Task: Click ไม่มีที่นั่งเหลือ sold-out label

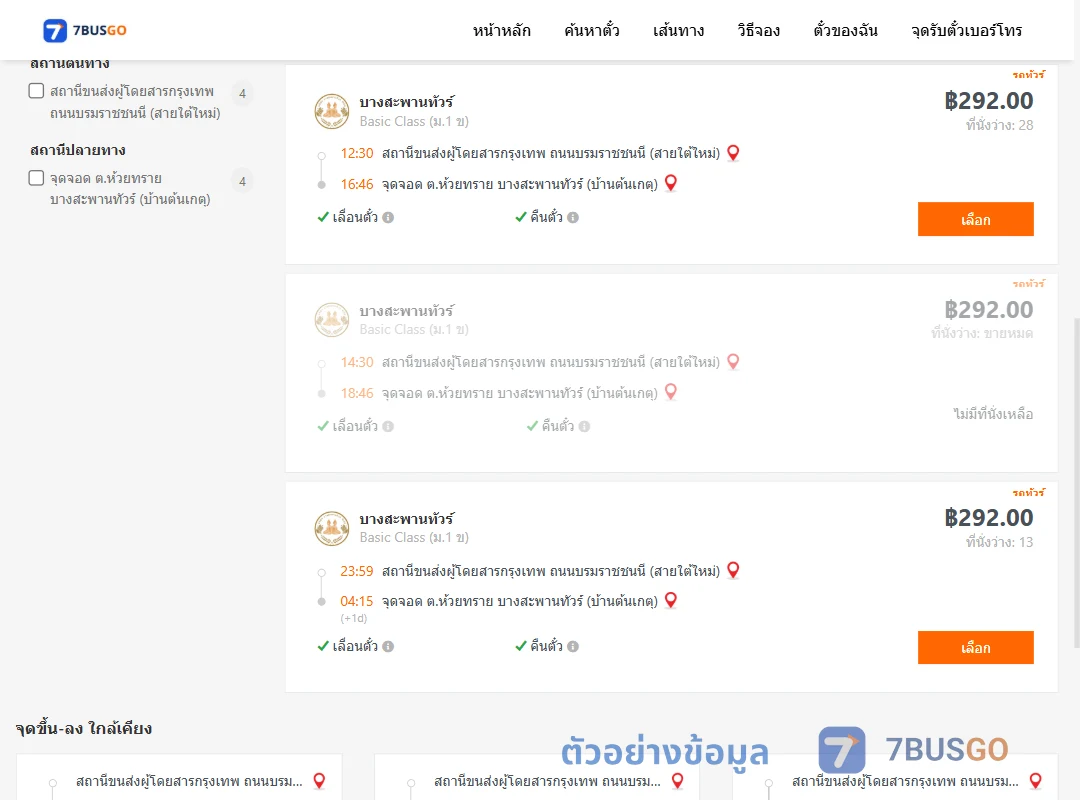Action: 993,414
